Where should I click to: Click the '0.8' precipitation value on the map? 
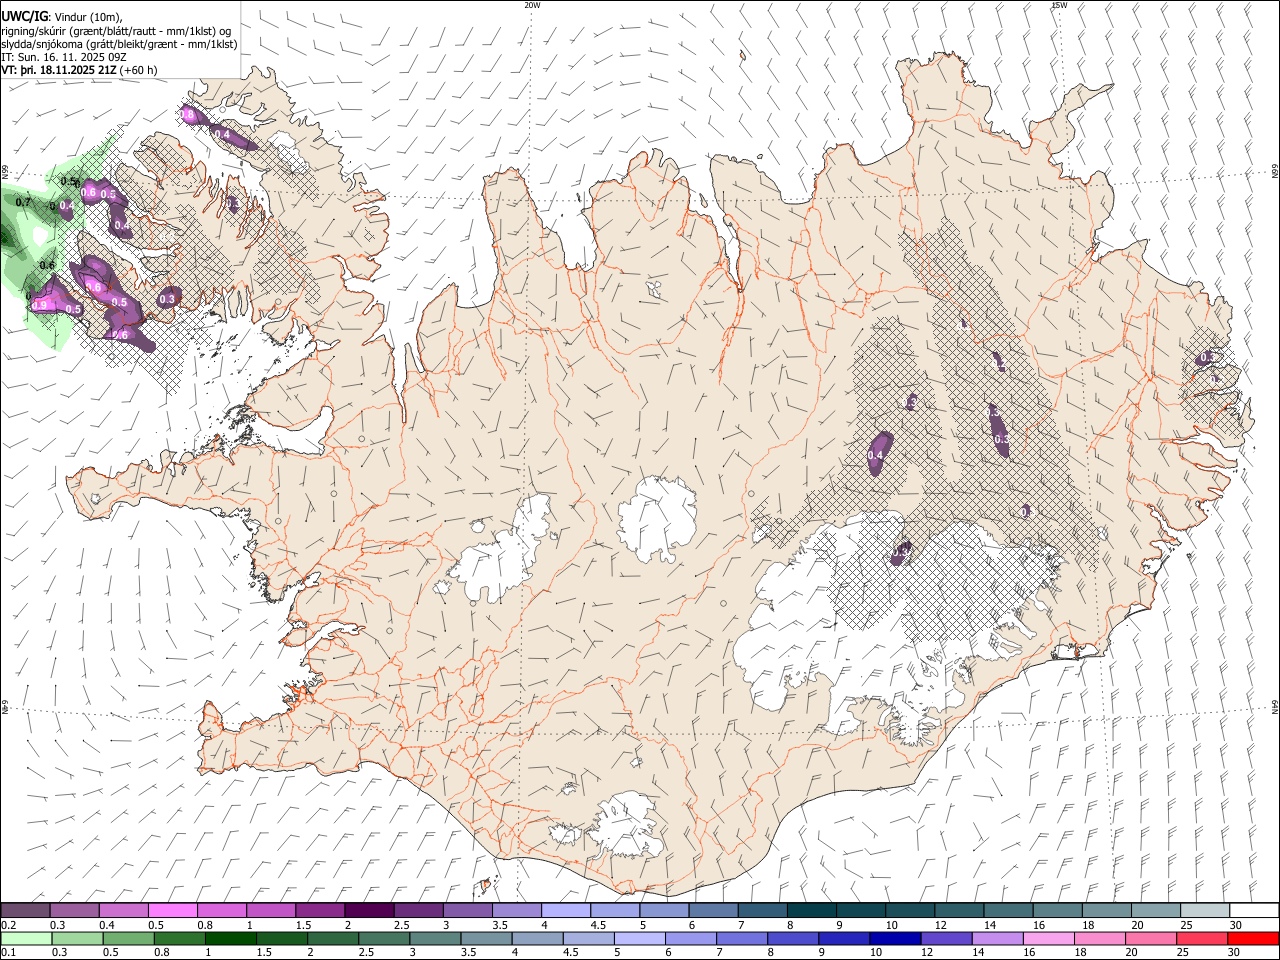(188, 115)
